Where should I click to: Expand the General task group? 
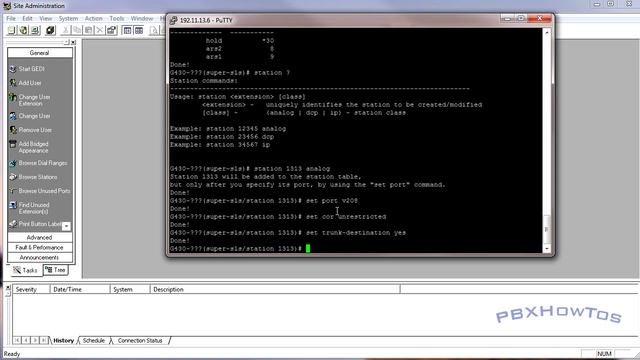[x=40, y=53]
